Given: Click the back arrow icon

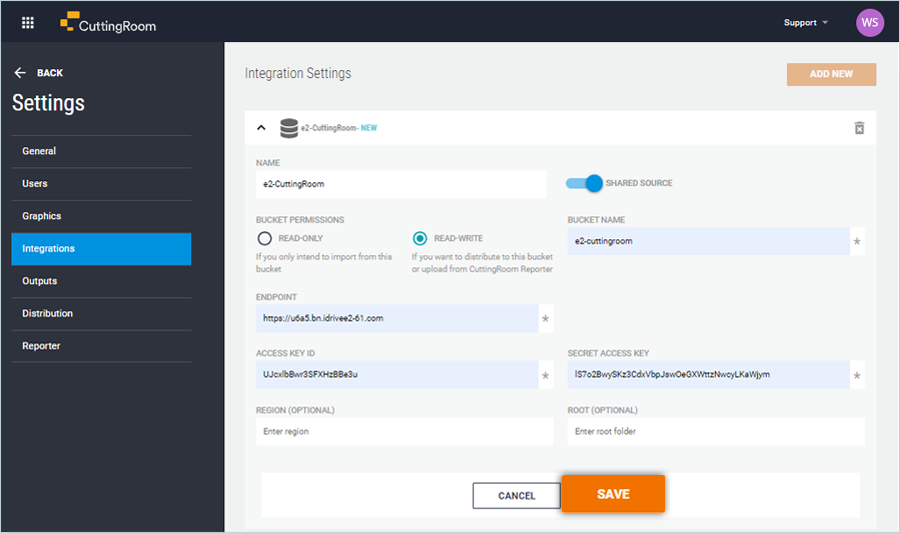Looking at the screenshot, I should pos(20,73).
